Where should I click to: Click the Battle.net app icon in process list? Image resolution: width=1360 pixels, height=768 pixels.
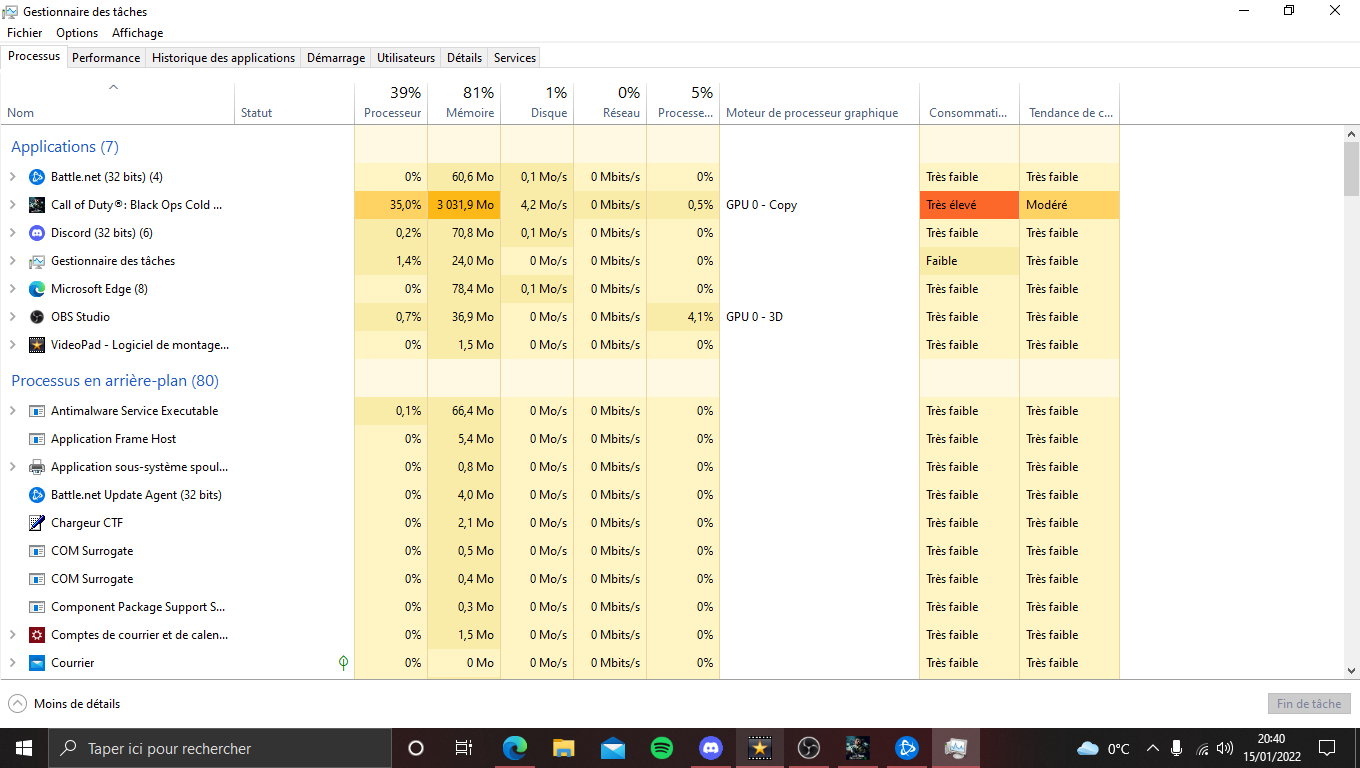(x=37, y=177)
